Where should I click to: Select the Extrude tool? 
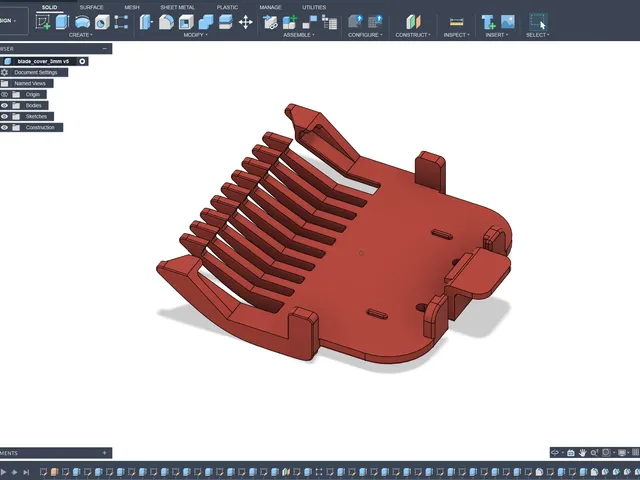point(62,22)
